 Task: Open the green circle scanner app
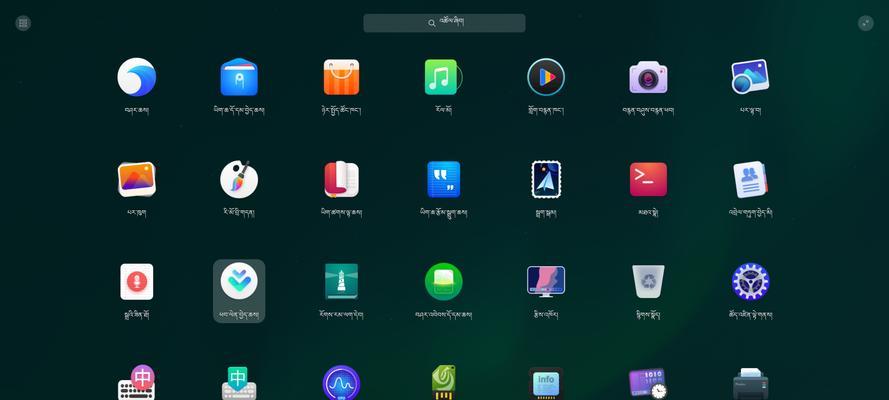click(x=443, y=282)
